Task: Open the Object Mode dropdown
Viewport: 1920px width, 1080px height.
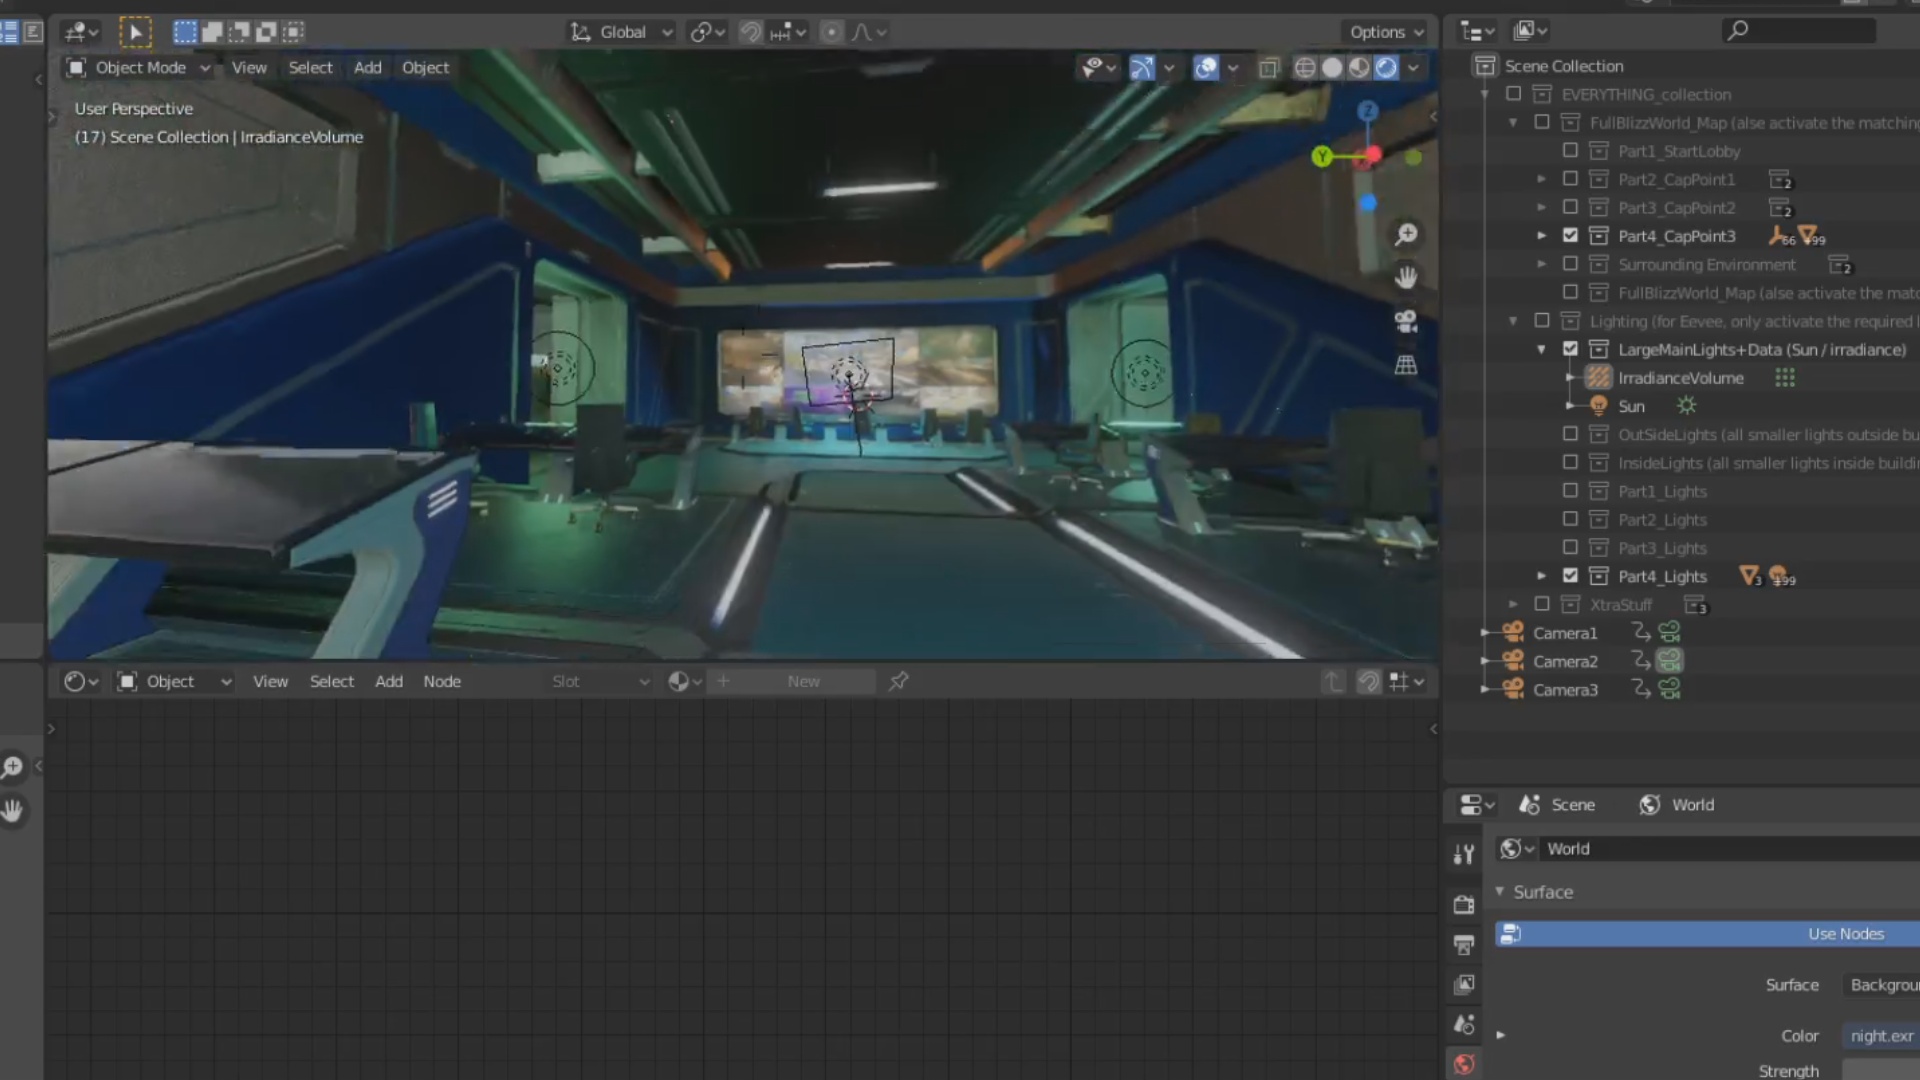Action: [138, 67]
